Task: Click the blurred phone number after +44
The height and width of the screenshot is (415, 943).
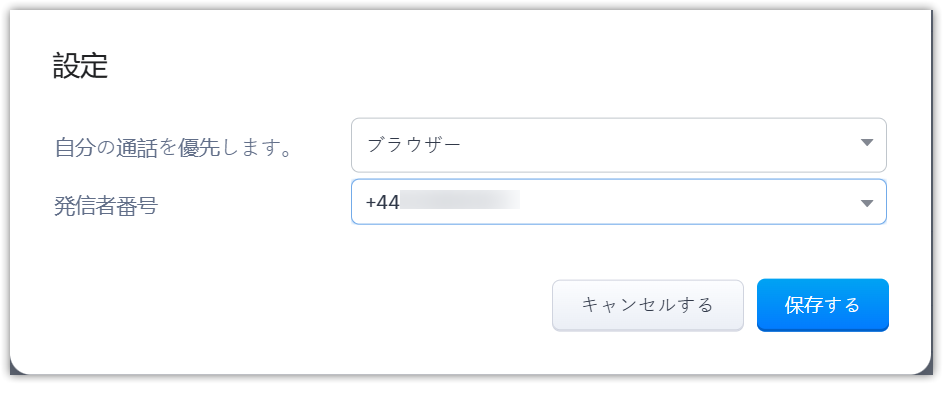Action: point(460,202)
